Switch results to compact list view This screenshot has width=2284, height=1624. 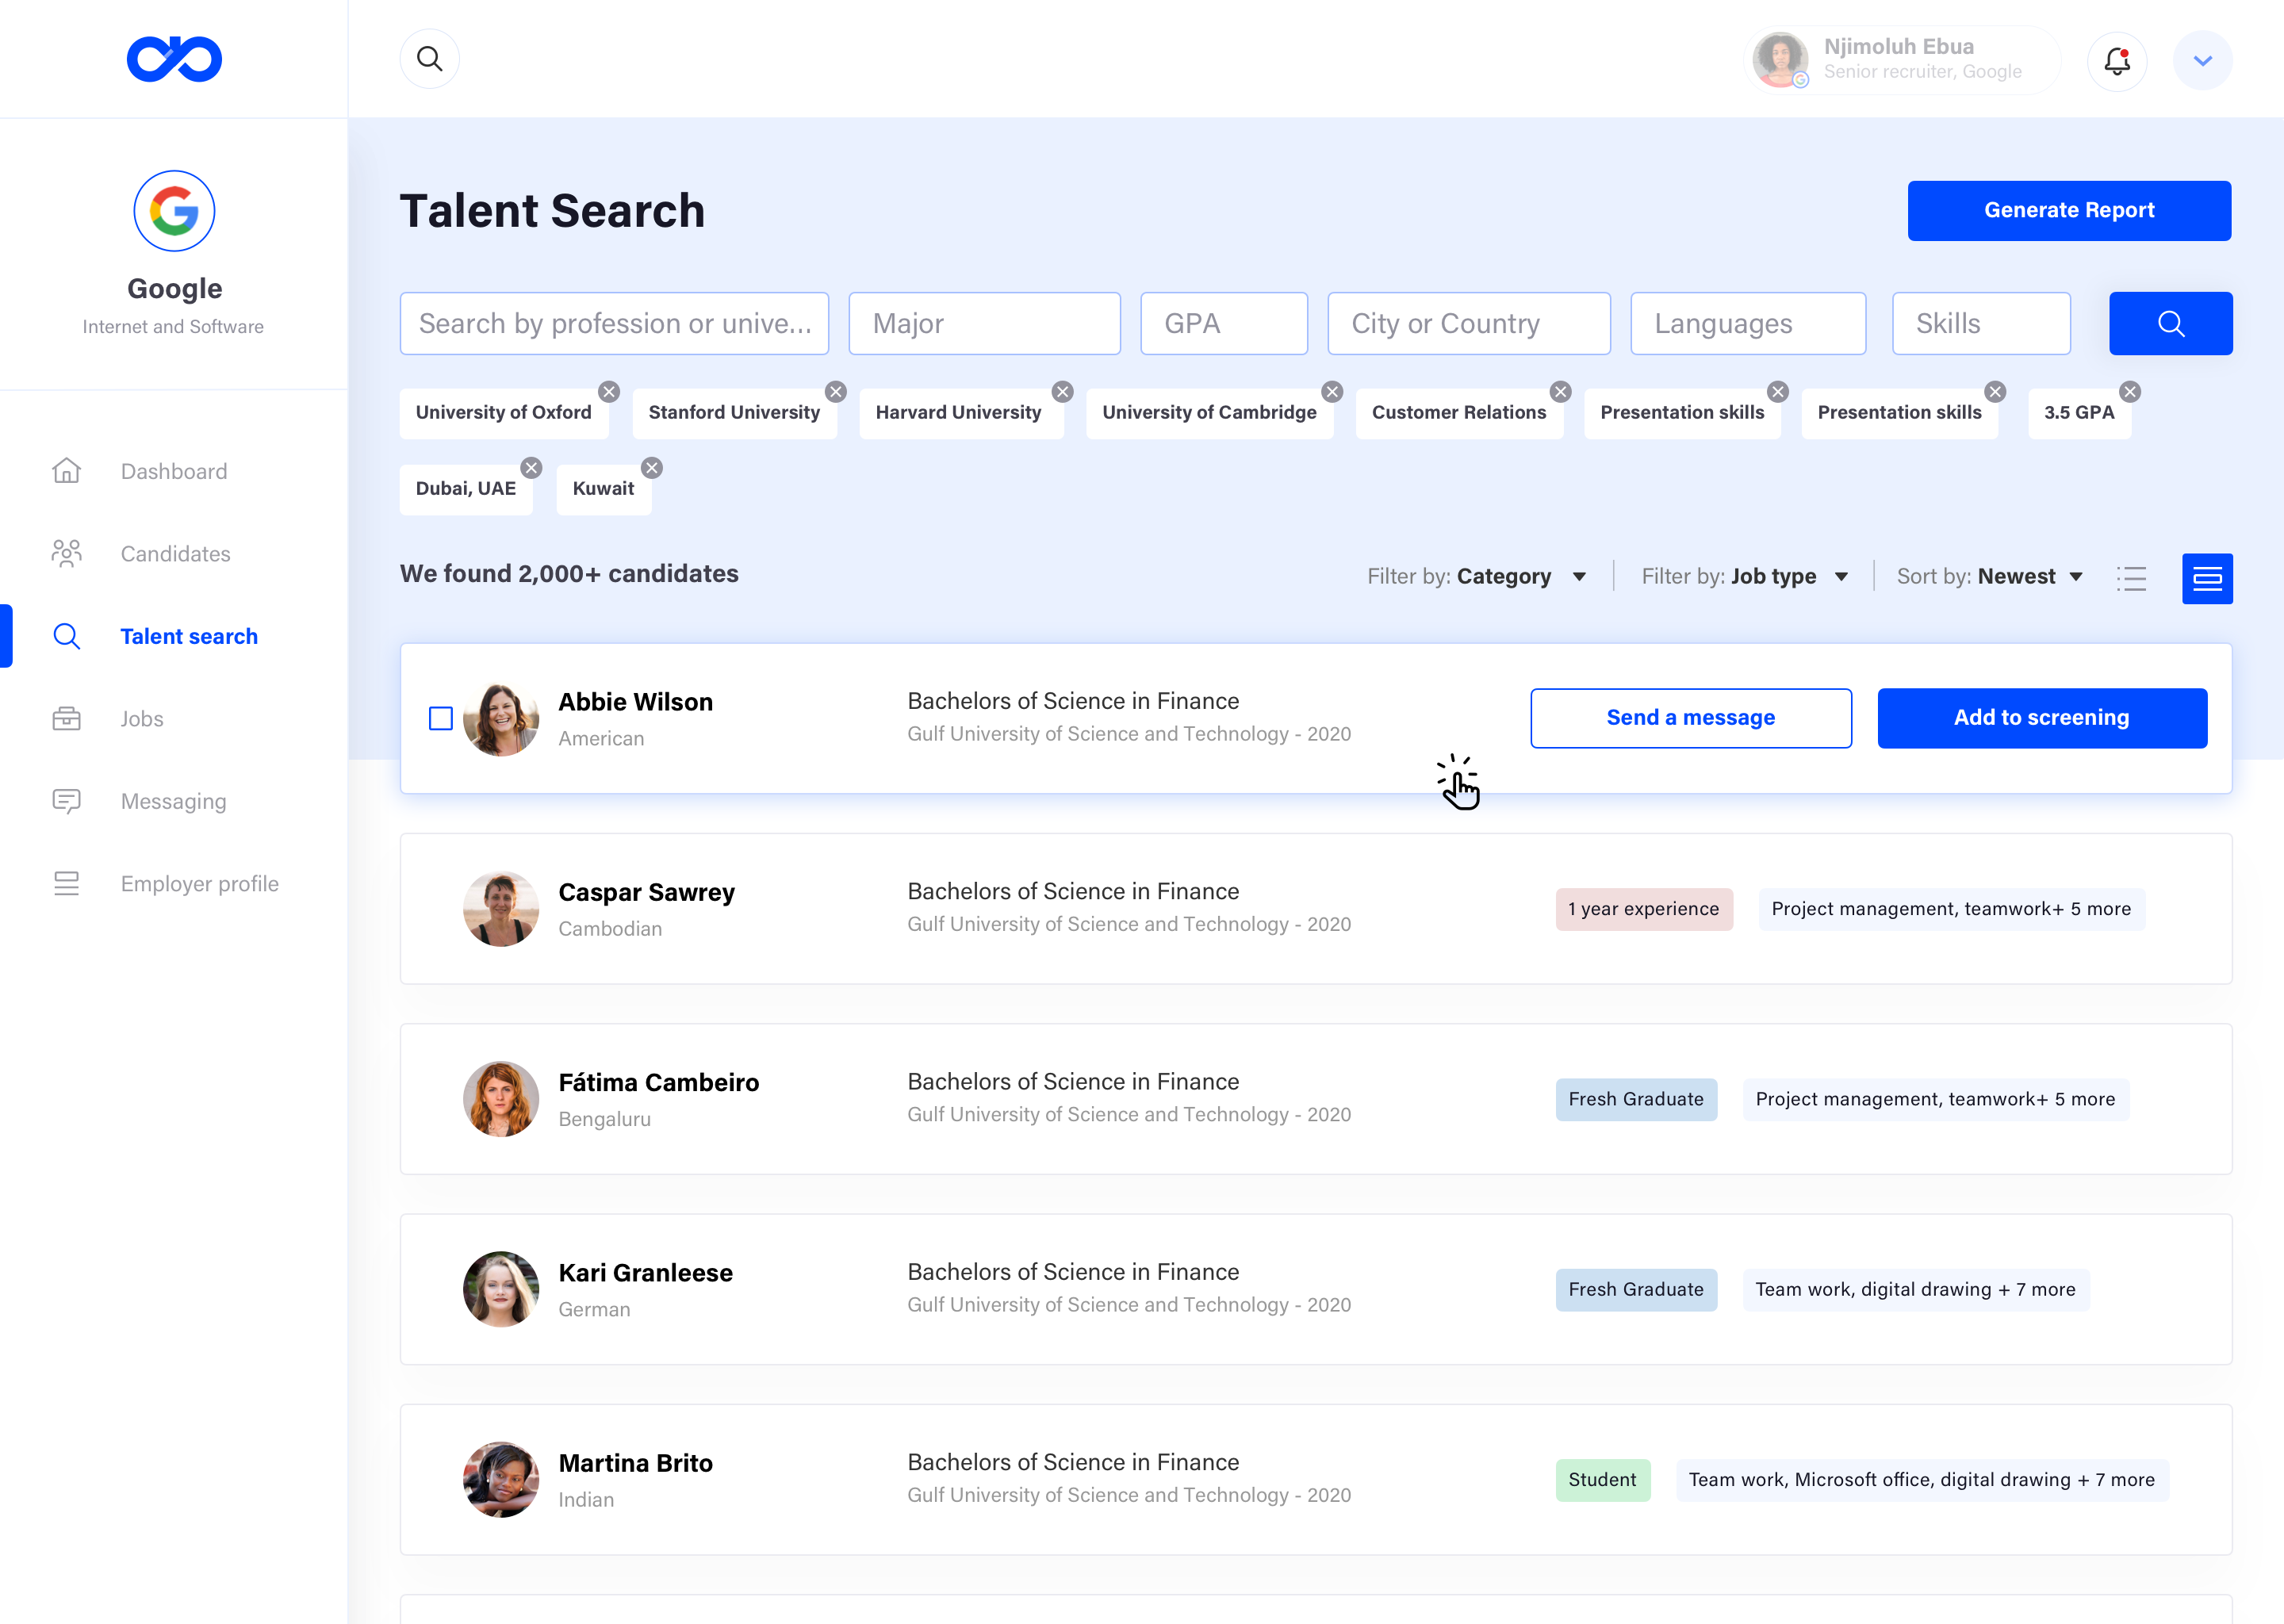click(2132, 578)
